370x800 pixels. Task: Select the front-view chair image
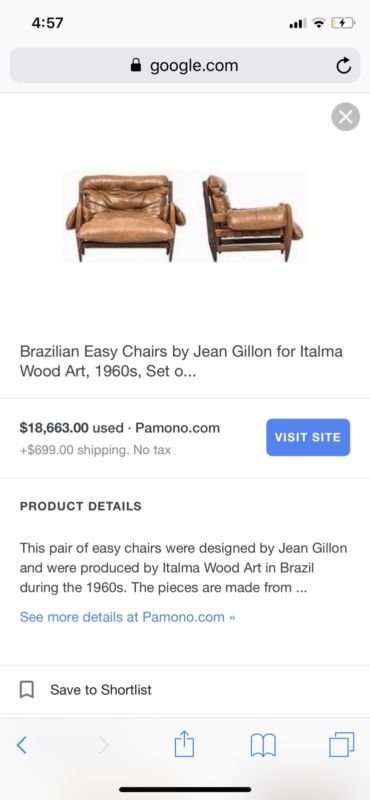pyautogui.click(x=126, y=216)
